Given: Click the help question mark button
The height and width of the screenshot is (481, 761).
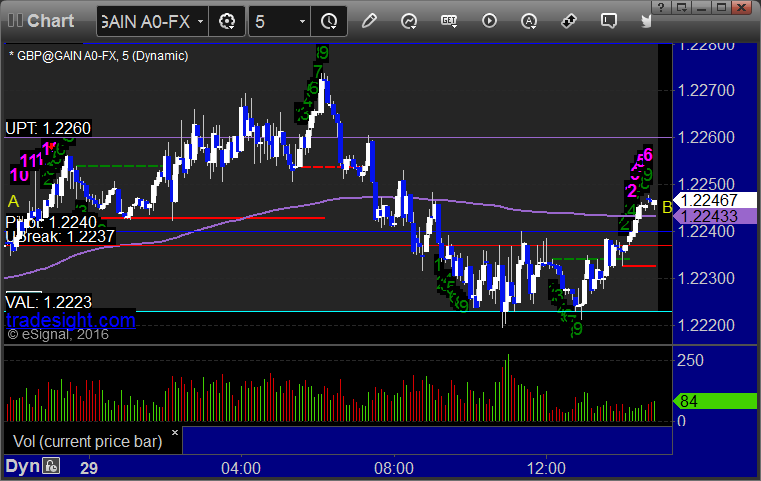Looking at the screenshot, I should pyautogui.click(x=661, y=7).
